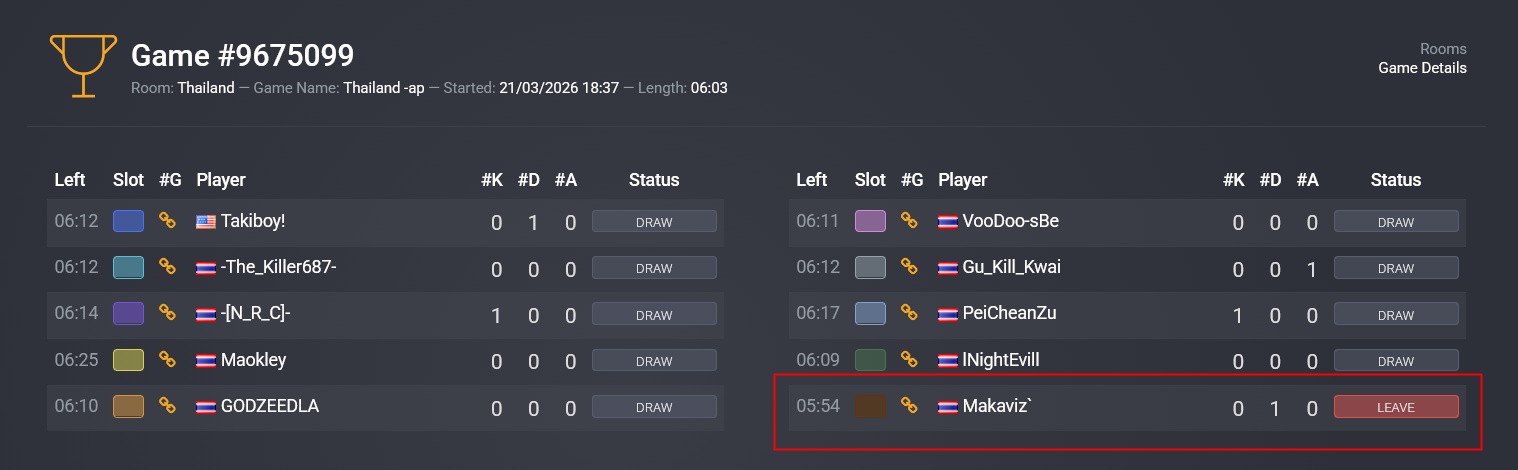This screenshot has height=470, width=1518.
Task: Click the chain link icon beside Makaviz`
Action: tap(909, 405)
